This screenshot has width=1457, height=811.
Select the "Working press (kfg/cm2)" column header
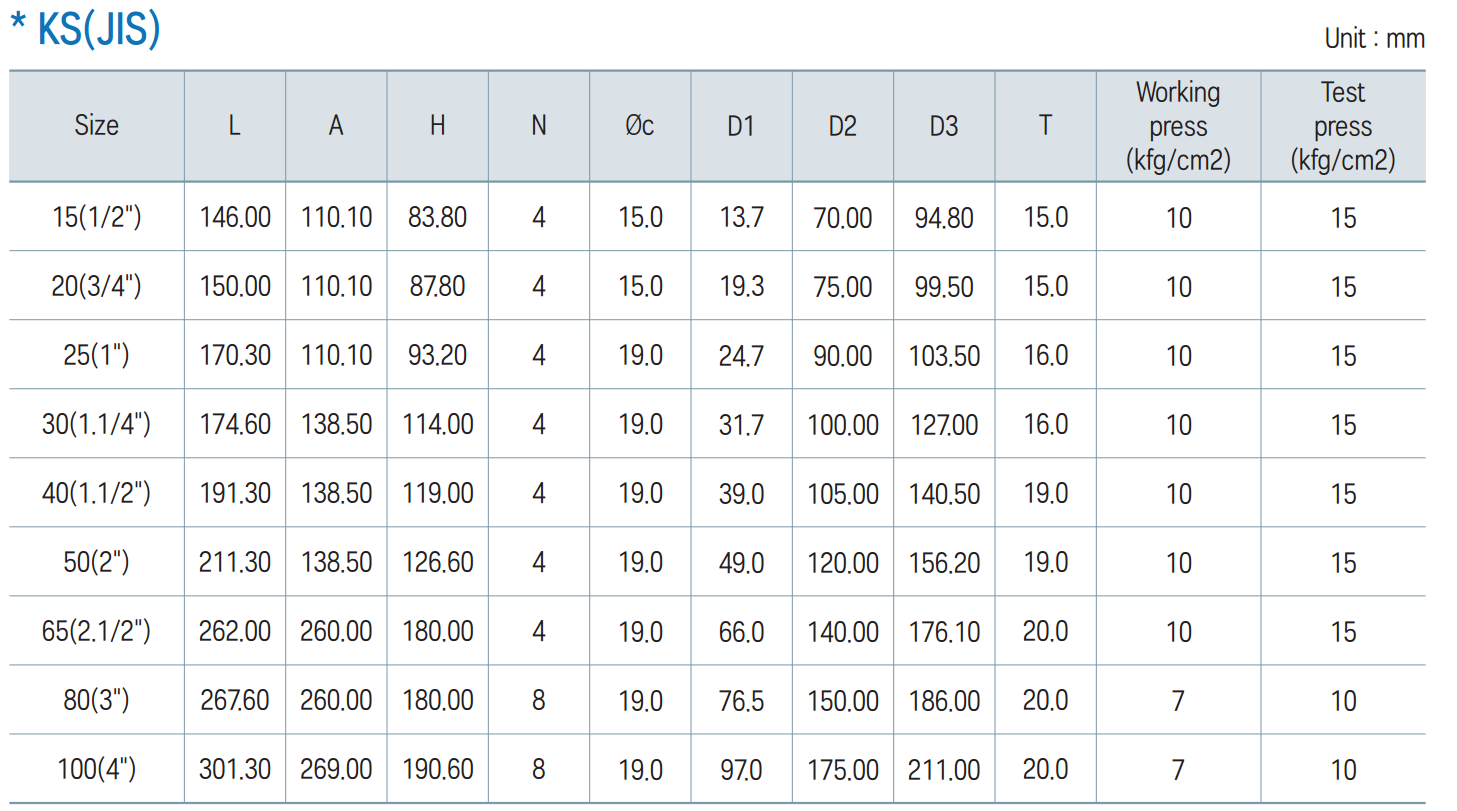[x=1178, y=126]
